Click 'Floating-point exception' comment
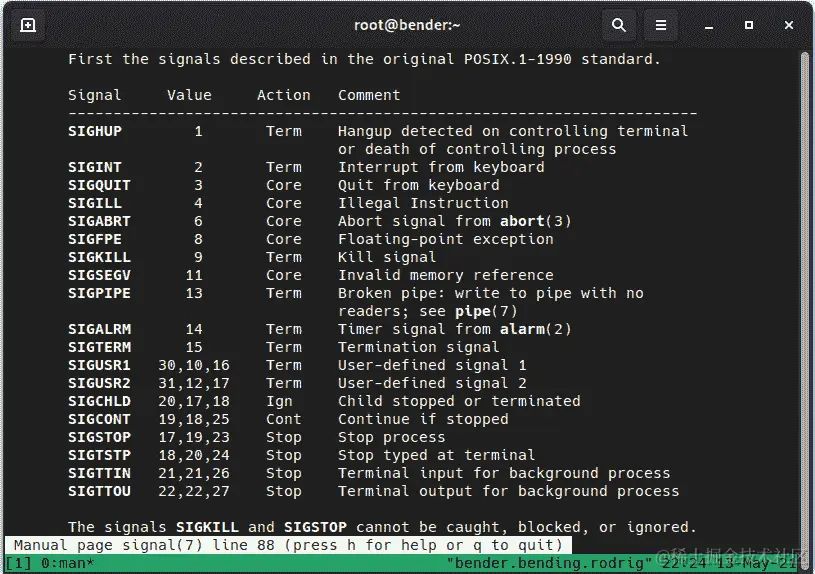 (445, 239)
